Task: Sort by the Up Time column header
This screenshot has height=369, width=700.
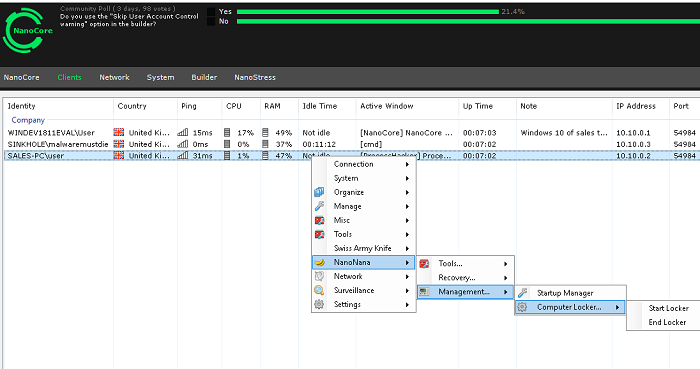Action: tap(487, 106)
